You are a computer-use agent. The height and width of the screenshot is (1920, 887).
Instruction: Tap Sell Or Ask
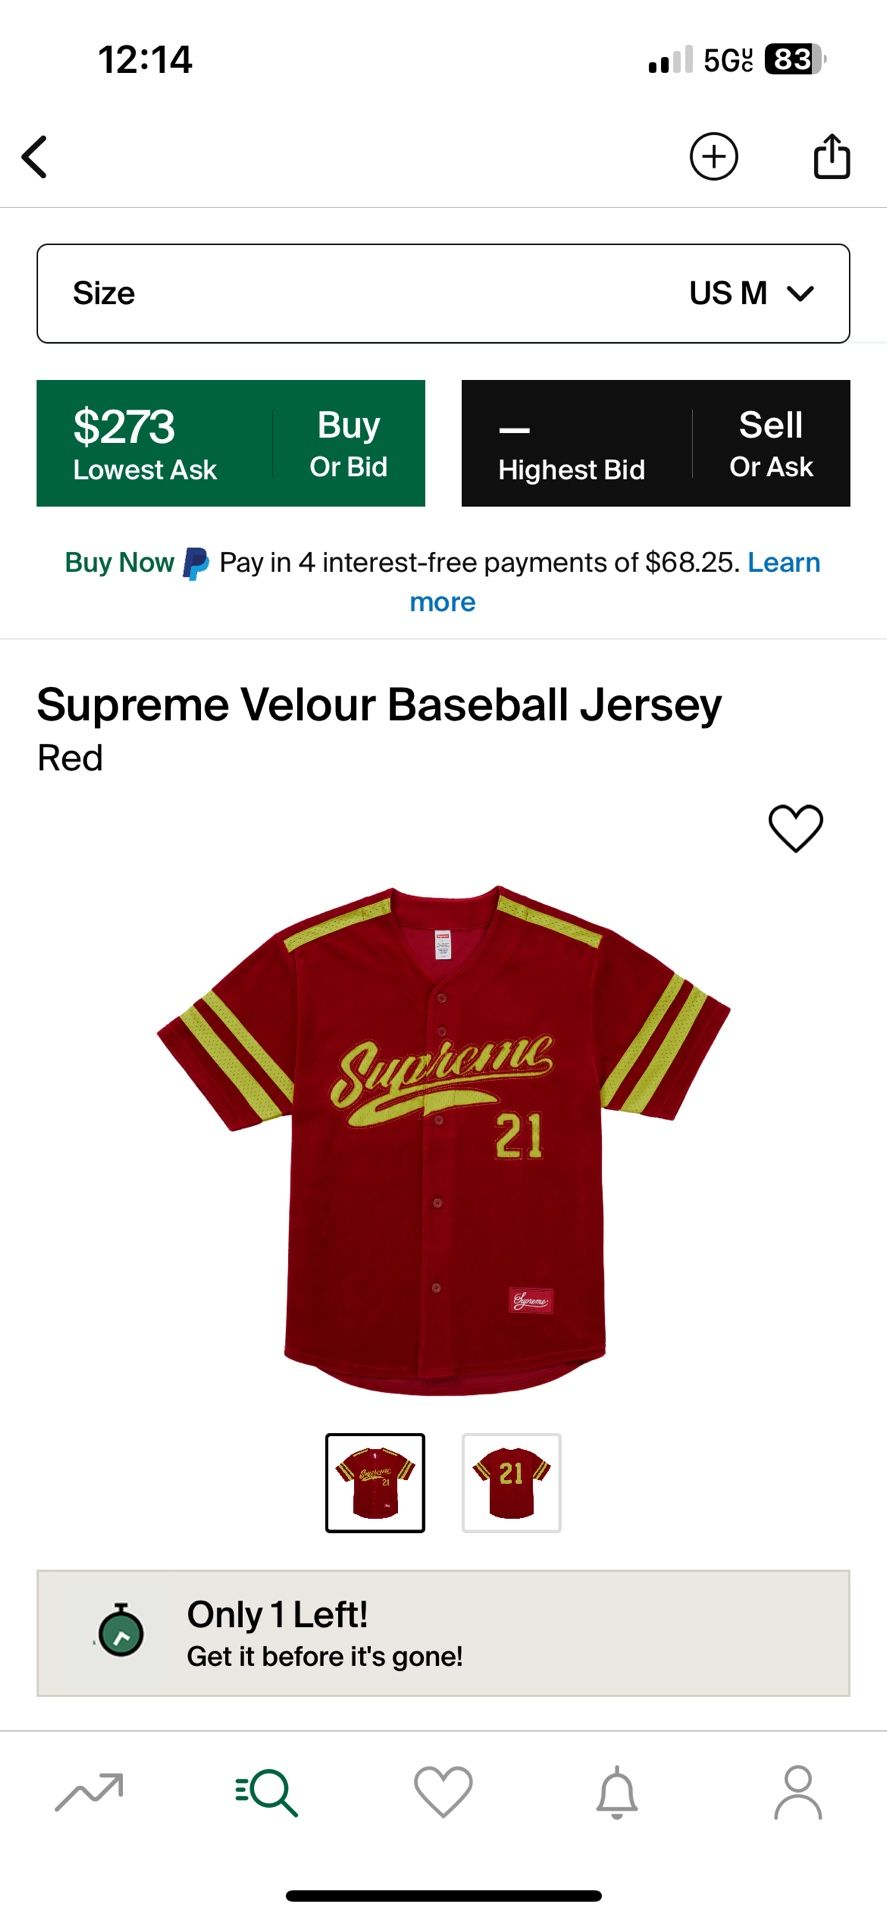(x=771, y=443)
